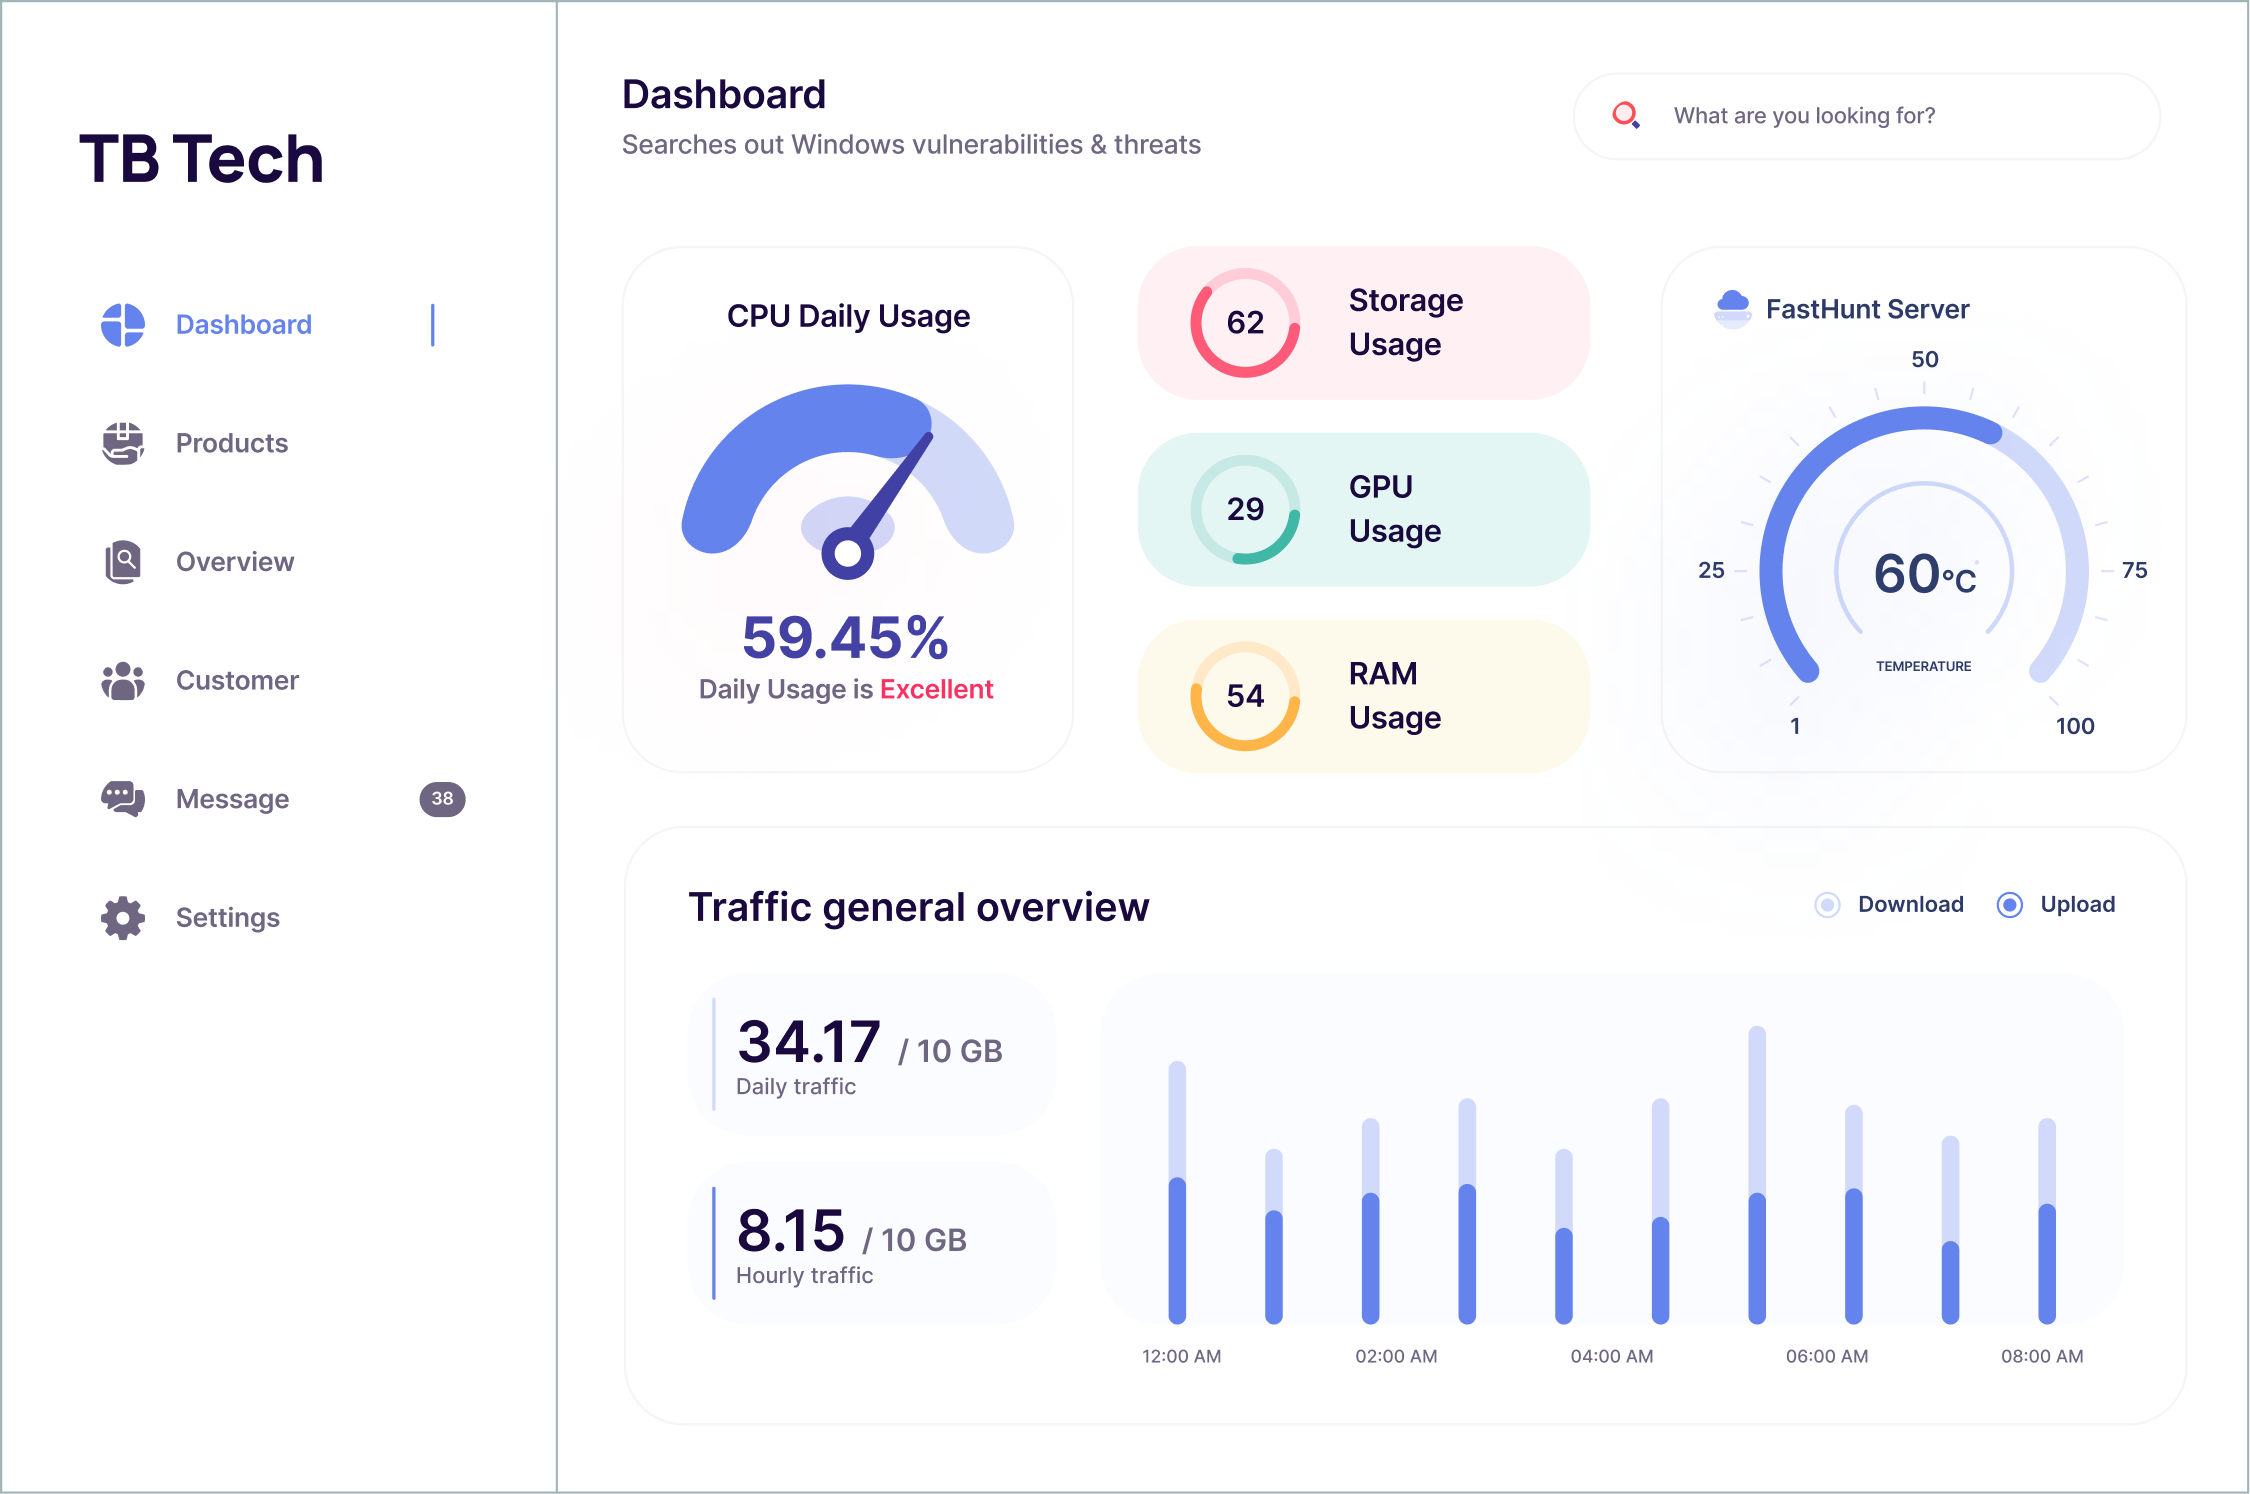This screenshot has width=2250, height=1494.
Task: Click the Hourly traffic 8.15 card
Action: coord(872,1243)
